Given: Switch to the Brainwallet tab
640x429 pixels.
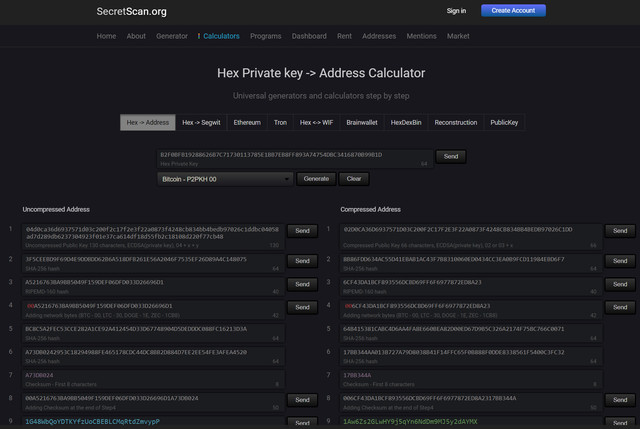Looking at the screenshot, I should click(362, 122).
